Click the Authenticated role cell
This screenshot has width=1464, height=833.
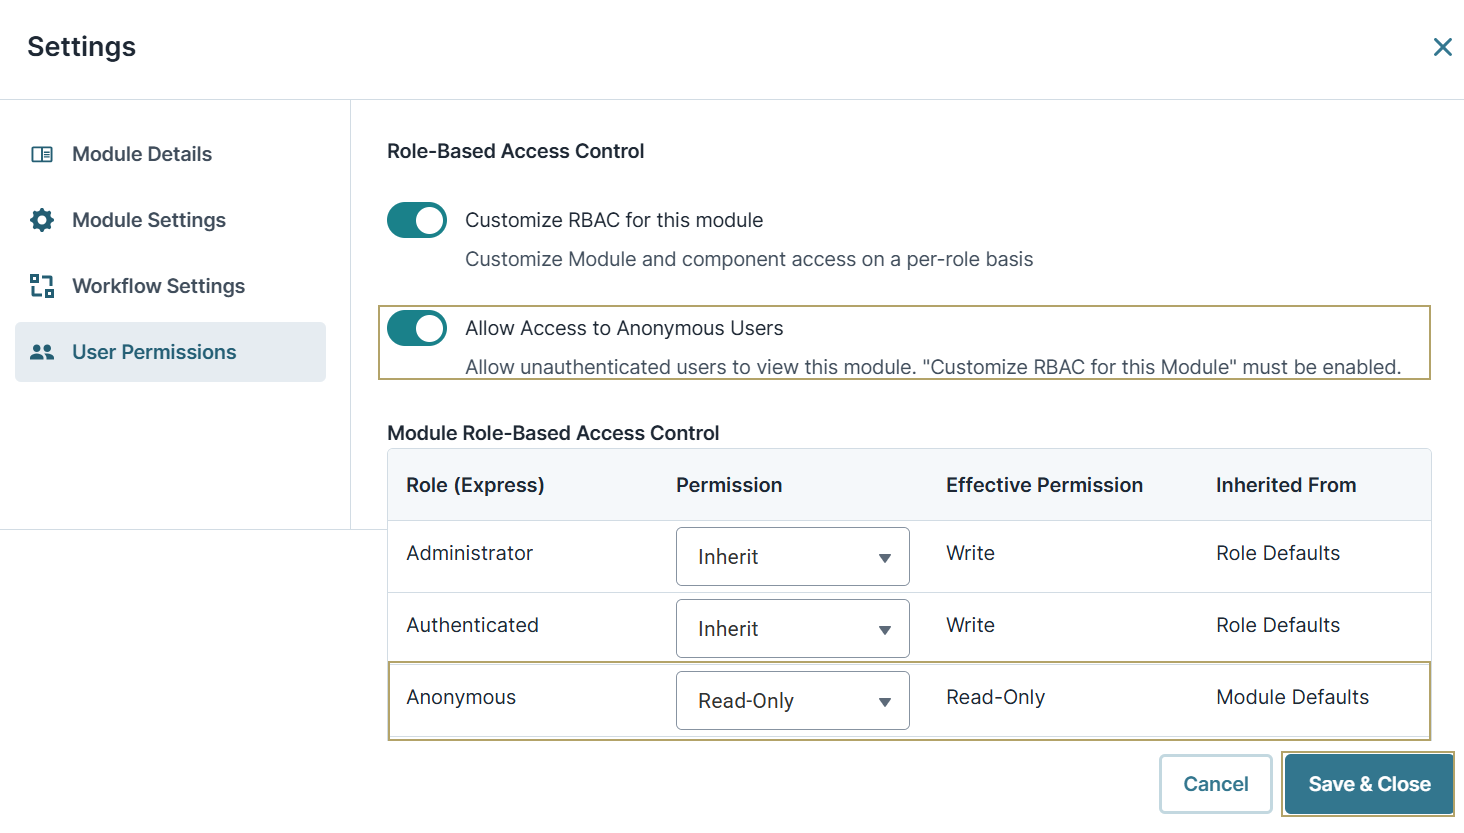coord(472,625)
